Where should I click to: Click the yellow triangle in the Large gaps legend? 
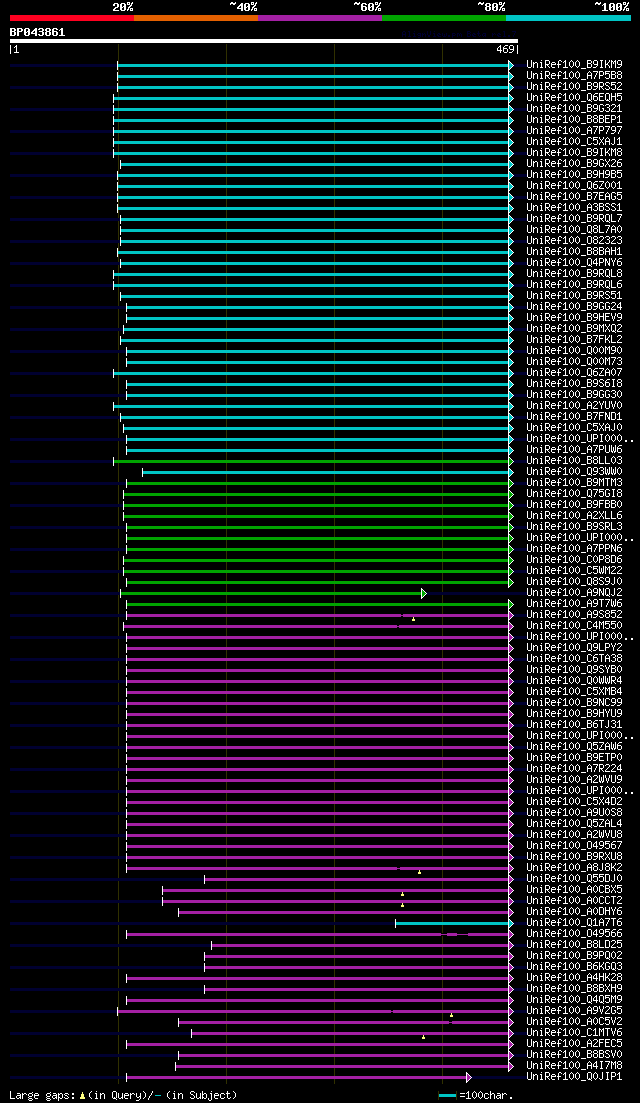click(x=82, y=1096)
